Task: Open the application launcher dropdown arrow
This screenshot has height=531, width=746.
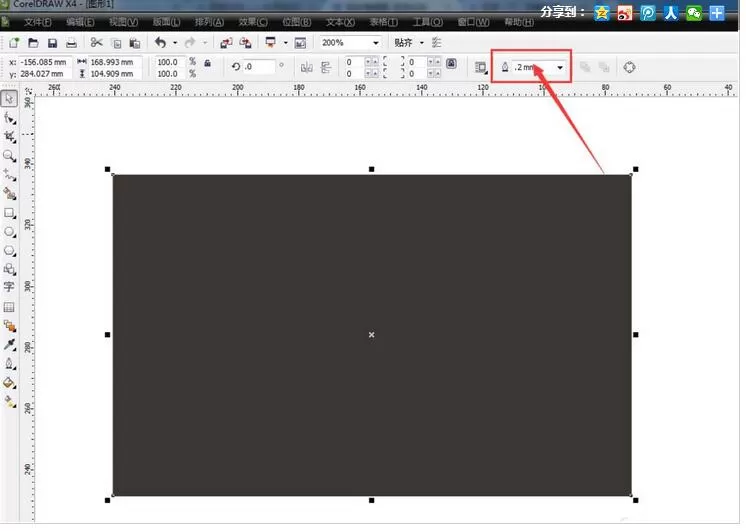Action: coord(285,43)
